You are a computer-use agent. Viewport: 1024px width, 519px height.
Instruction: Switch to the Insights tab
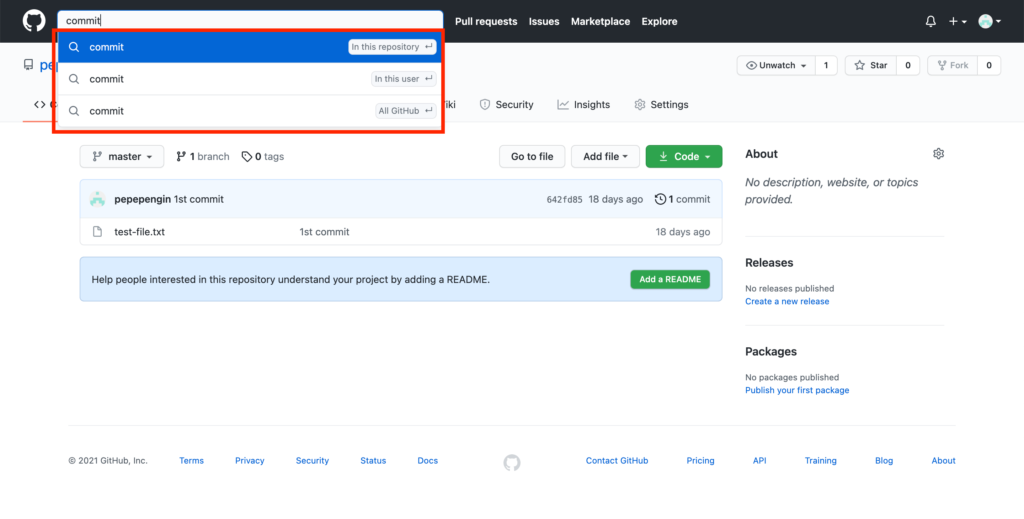(x=583, y=104)
